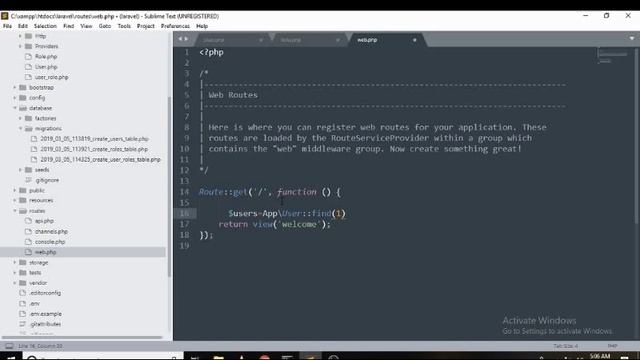Click the Sublime Text icon in Windows taskbar

(x=310, y=357)
